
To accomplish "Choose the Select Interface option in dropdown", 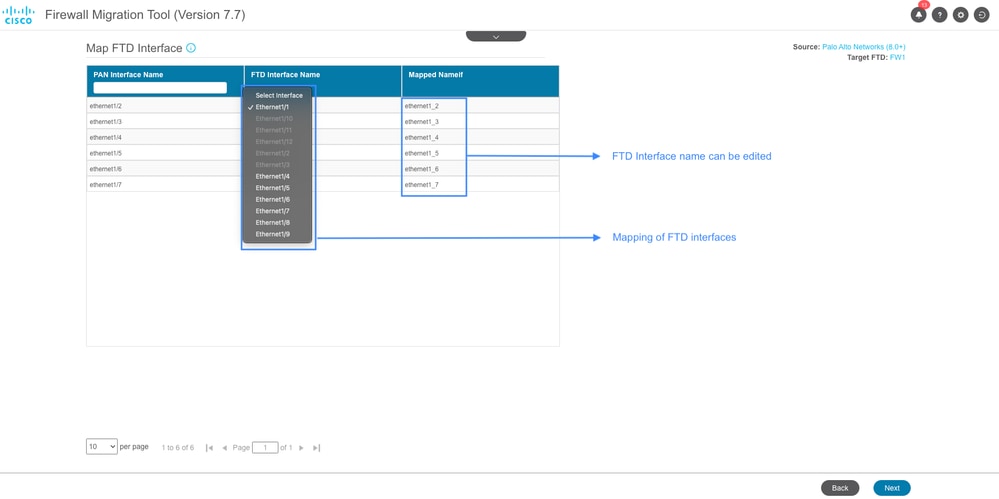I will point(278,96).
